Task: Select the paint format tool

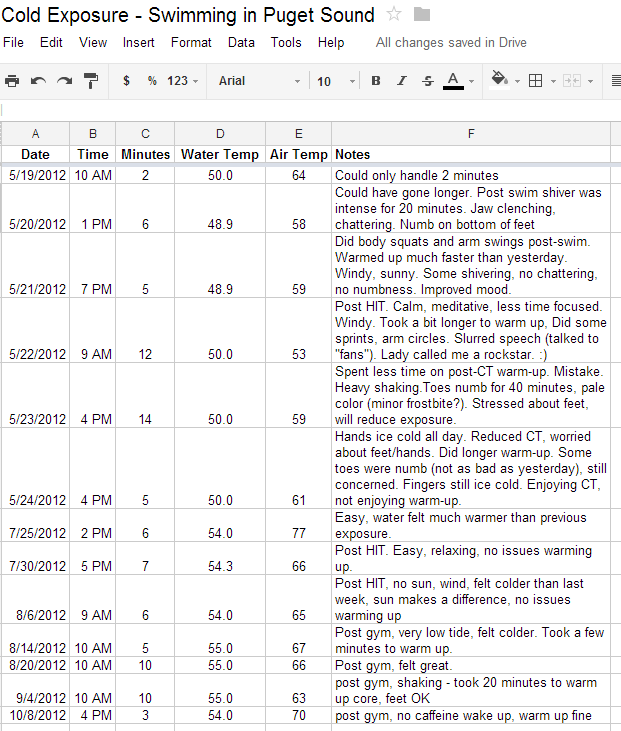Action: (x=91, y=81)
